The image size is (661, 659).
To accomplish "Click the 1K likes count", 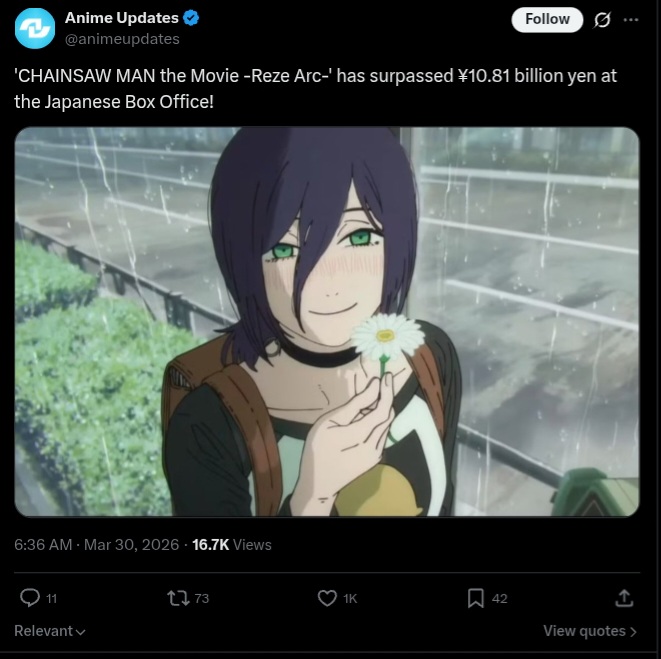I will click(x=350, y=598).
